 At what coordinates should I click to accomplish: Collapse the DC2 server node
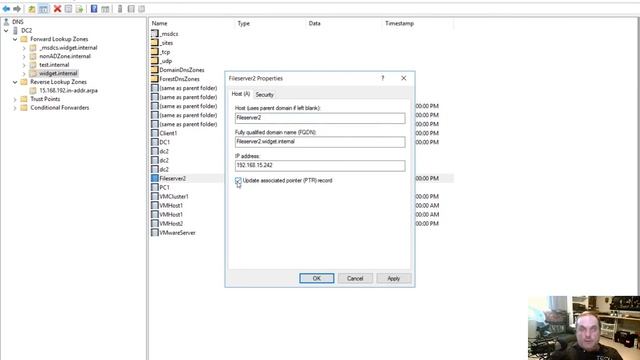6,30
